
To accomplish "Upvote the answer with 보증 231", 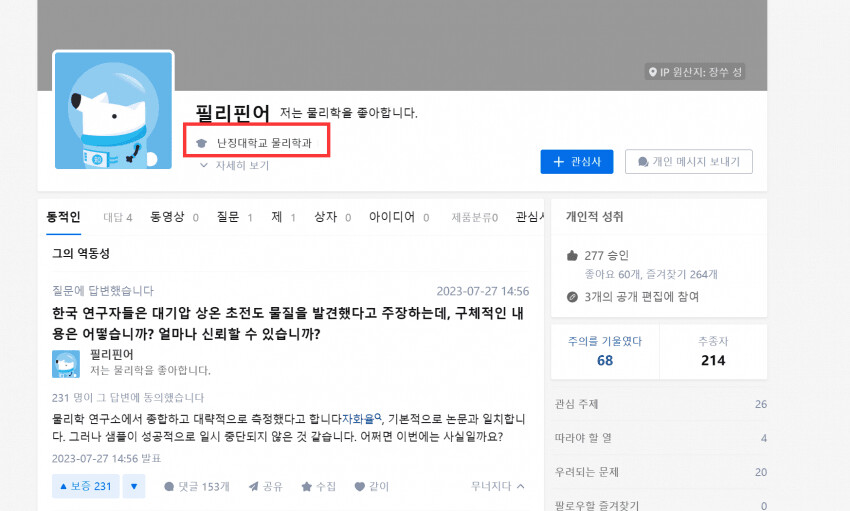I will pyautogui.click(x=86, y=486).
